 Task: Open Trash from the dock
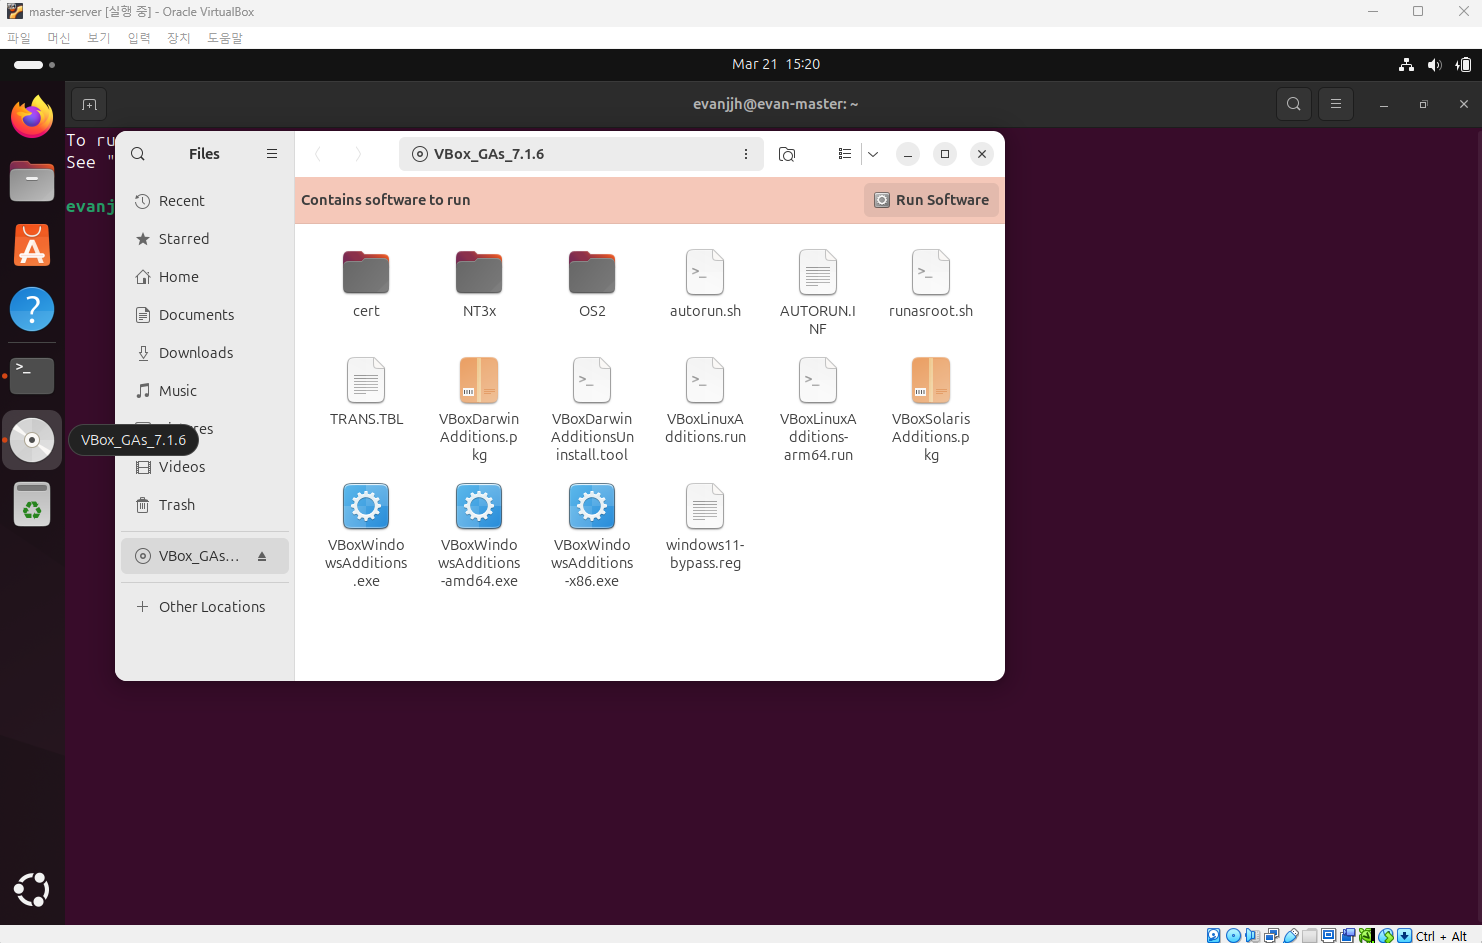(32, 504)
